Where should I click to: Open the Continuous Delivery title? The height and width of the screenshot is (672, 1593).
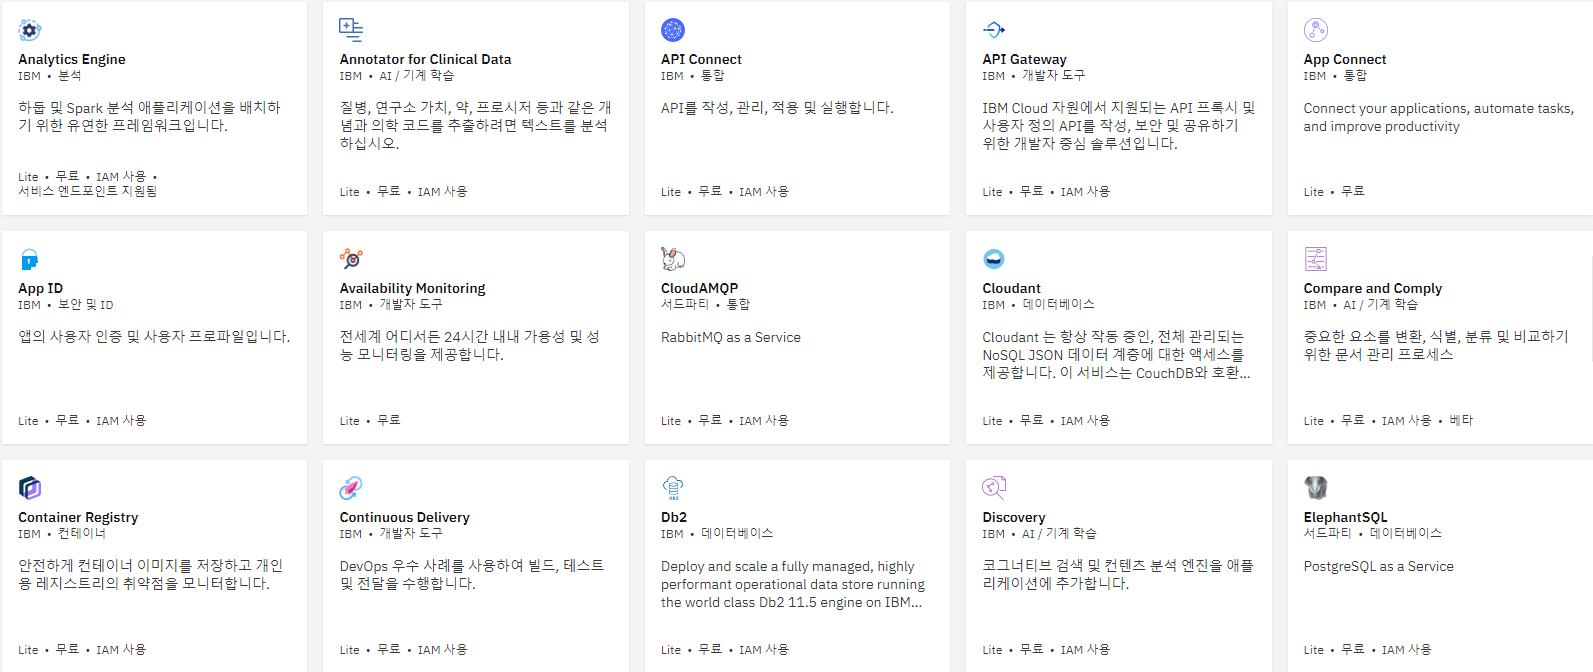pos(404,517)
